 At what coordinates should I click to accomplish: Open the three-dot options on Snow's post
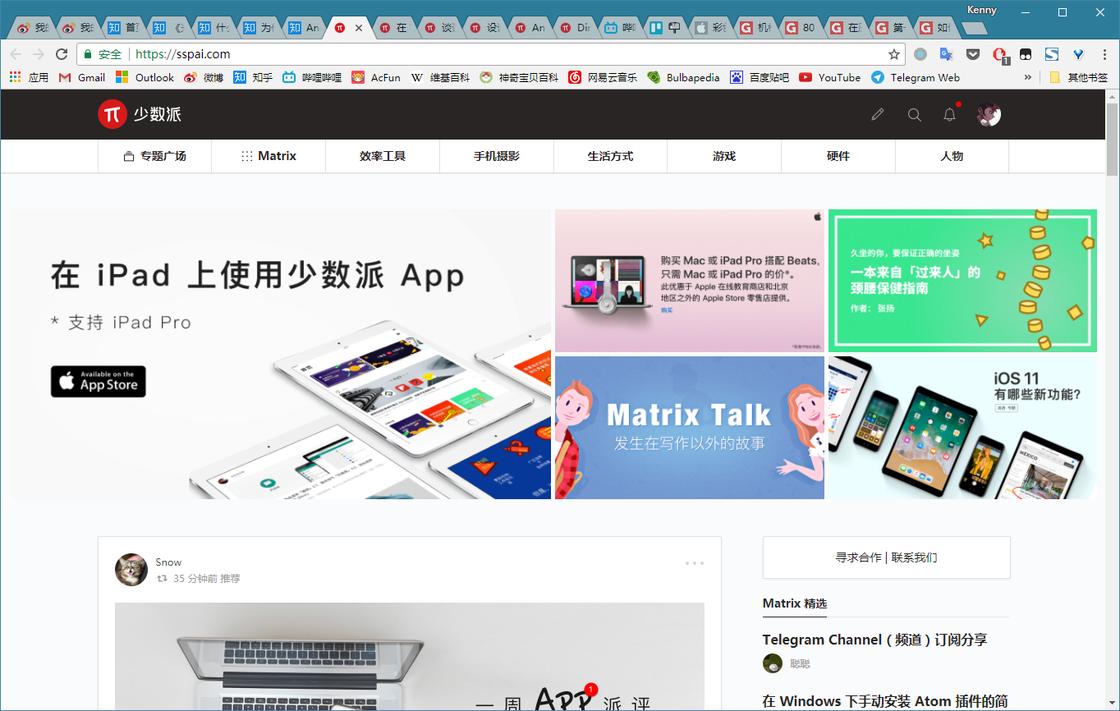click(x=694, y=563)
